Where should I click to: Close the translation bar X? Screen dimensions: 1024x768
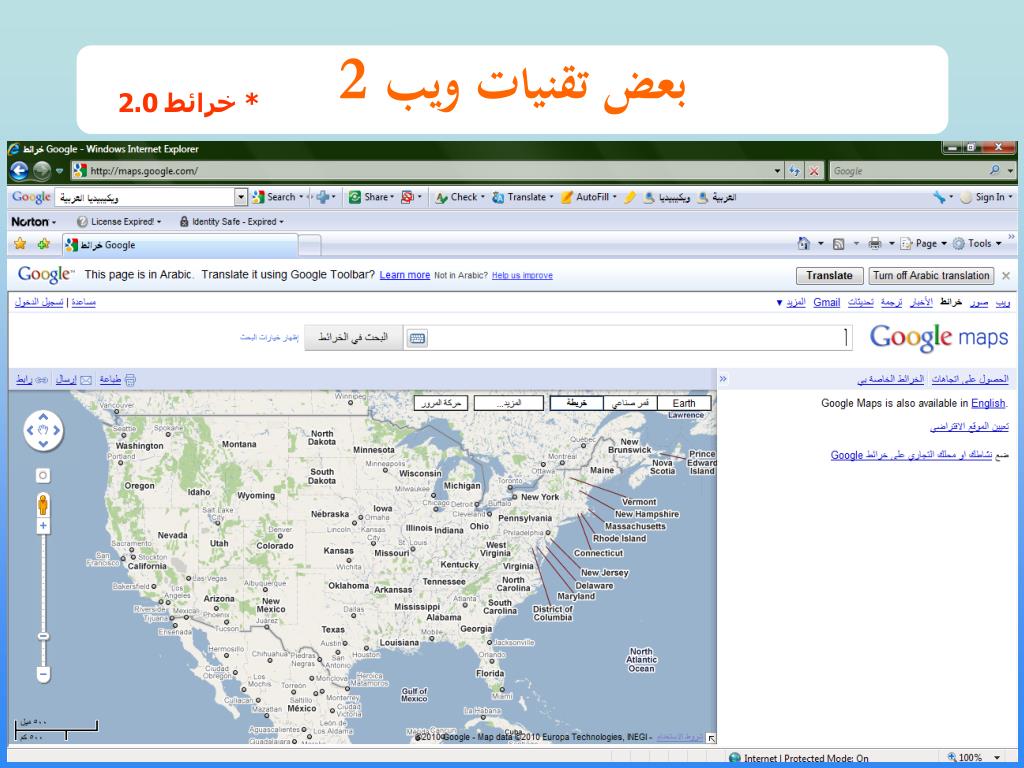tap(1006, 276)
